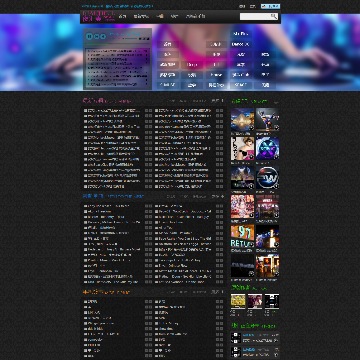Check first song checkbox in orange-titled list

coord(85,302)
